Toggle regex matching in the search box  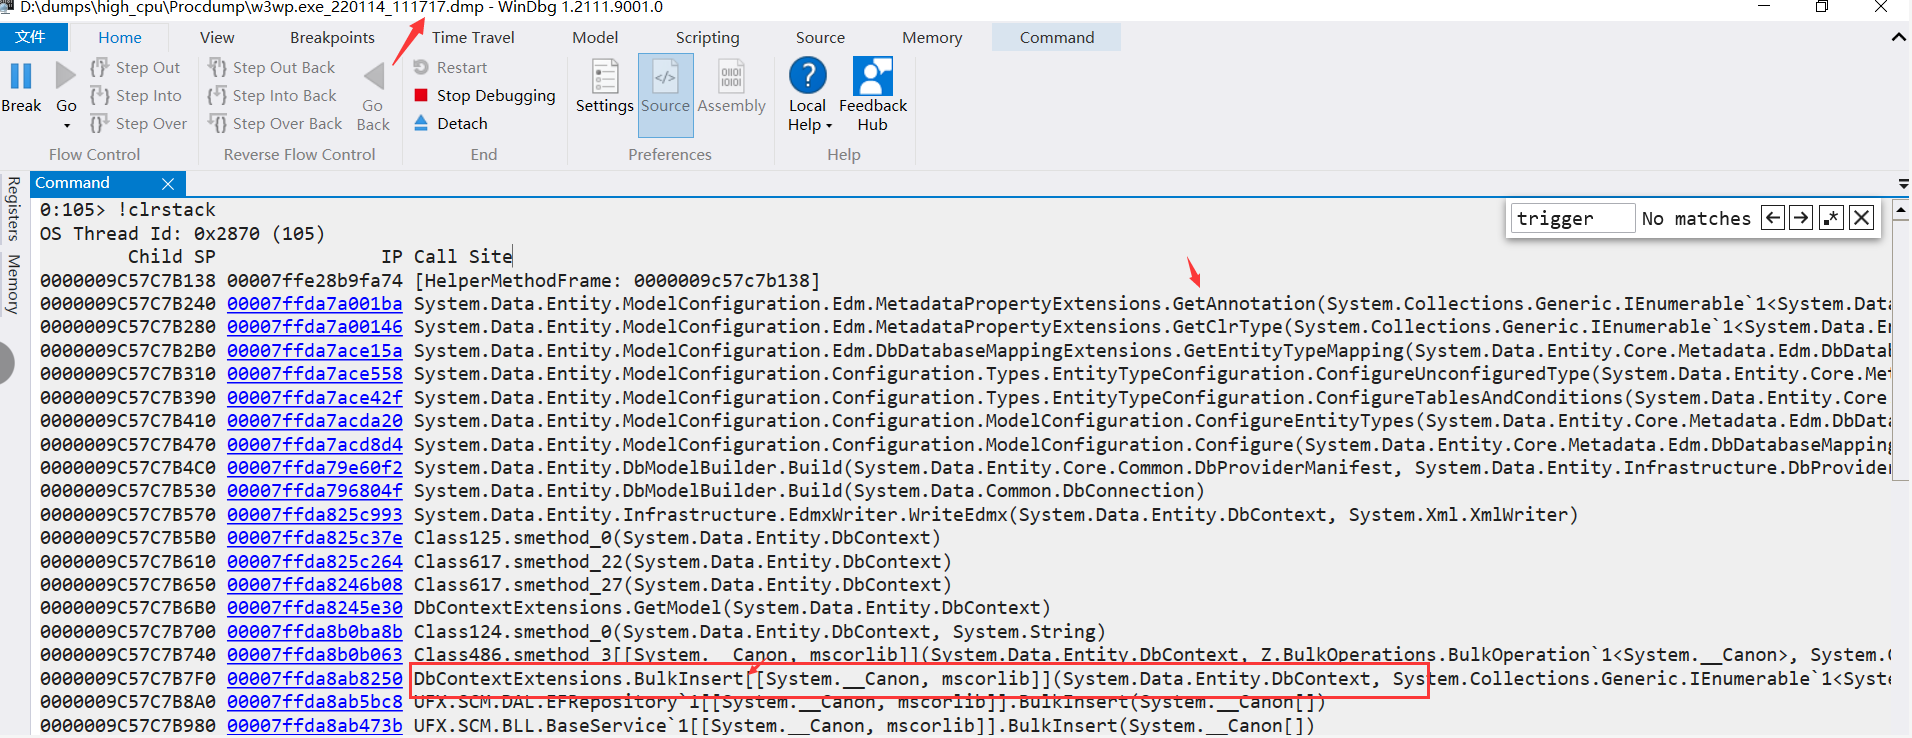(1831, 218)
